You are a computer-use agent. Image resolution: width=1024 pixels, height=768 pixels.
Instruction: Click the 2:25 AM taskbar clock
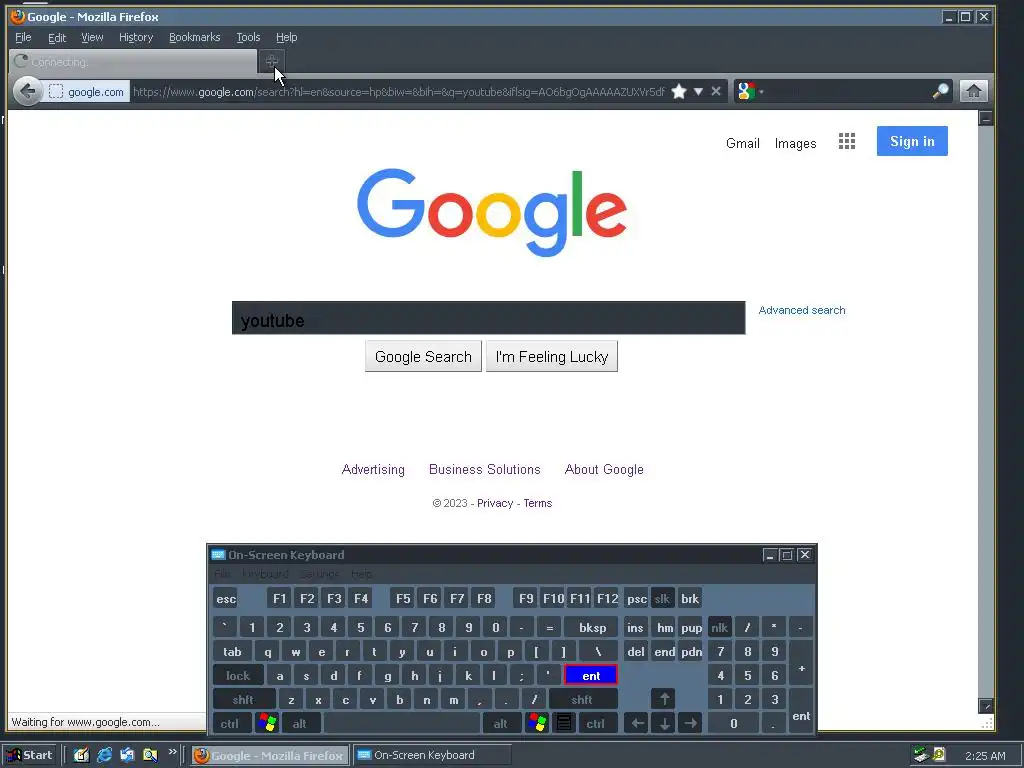[x=985, y=756]
